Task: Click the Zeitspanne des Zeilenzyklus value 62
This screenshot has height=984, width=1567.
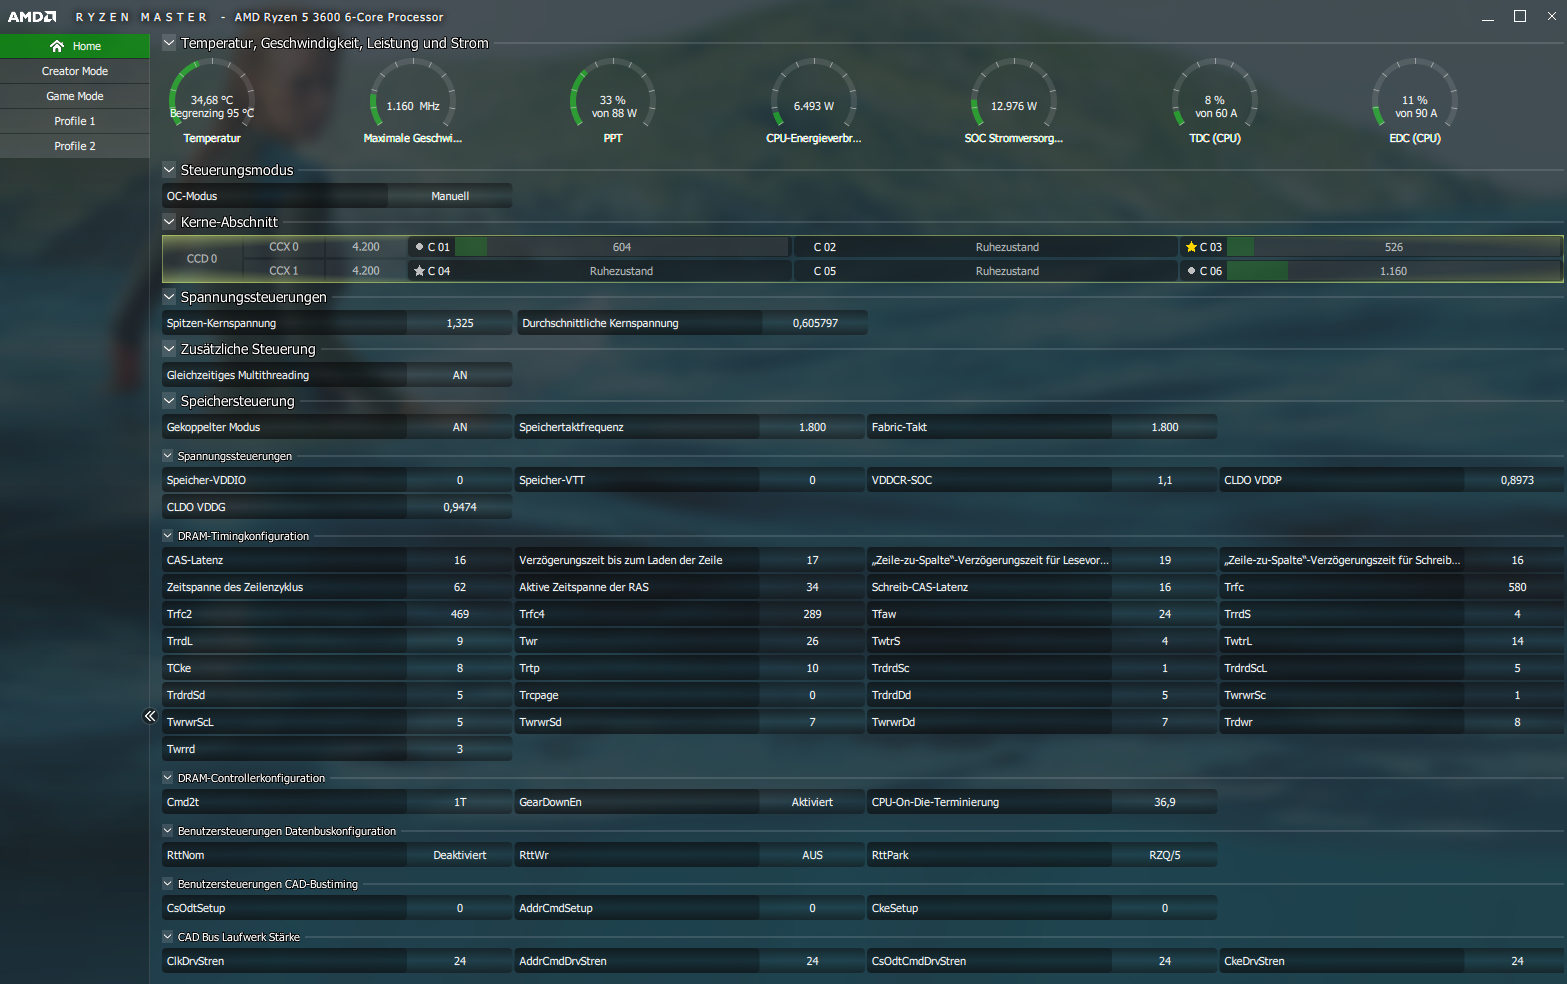Action: coord(460,587)
